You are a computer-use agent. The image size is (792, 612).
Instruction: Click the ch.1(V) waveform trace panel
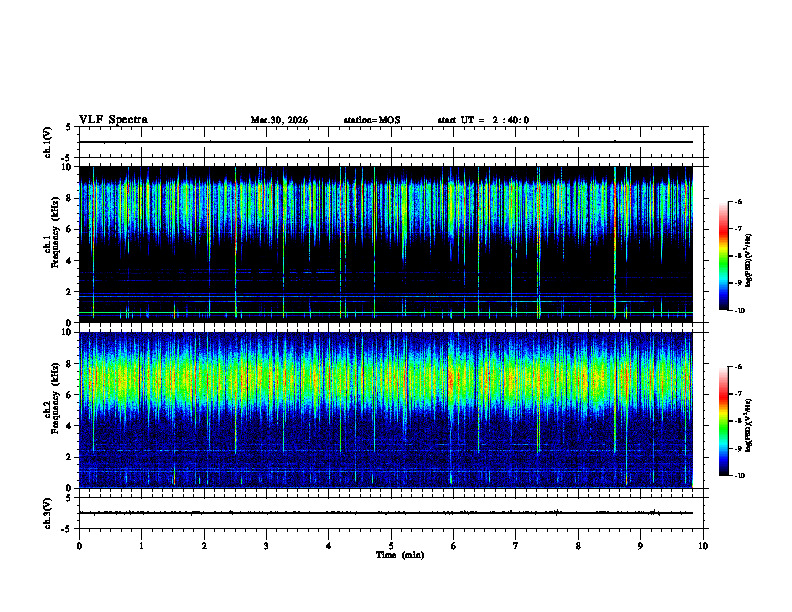pyautogui.click(x=391, y=142)
